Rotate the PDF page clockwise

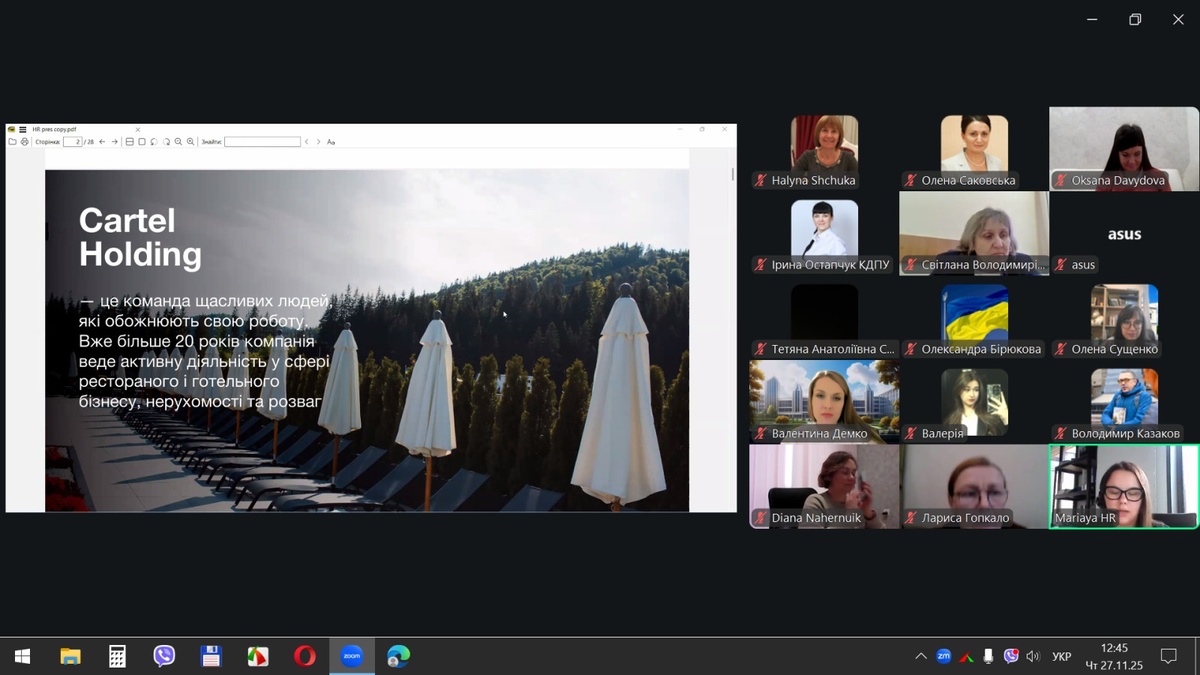166,142
